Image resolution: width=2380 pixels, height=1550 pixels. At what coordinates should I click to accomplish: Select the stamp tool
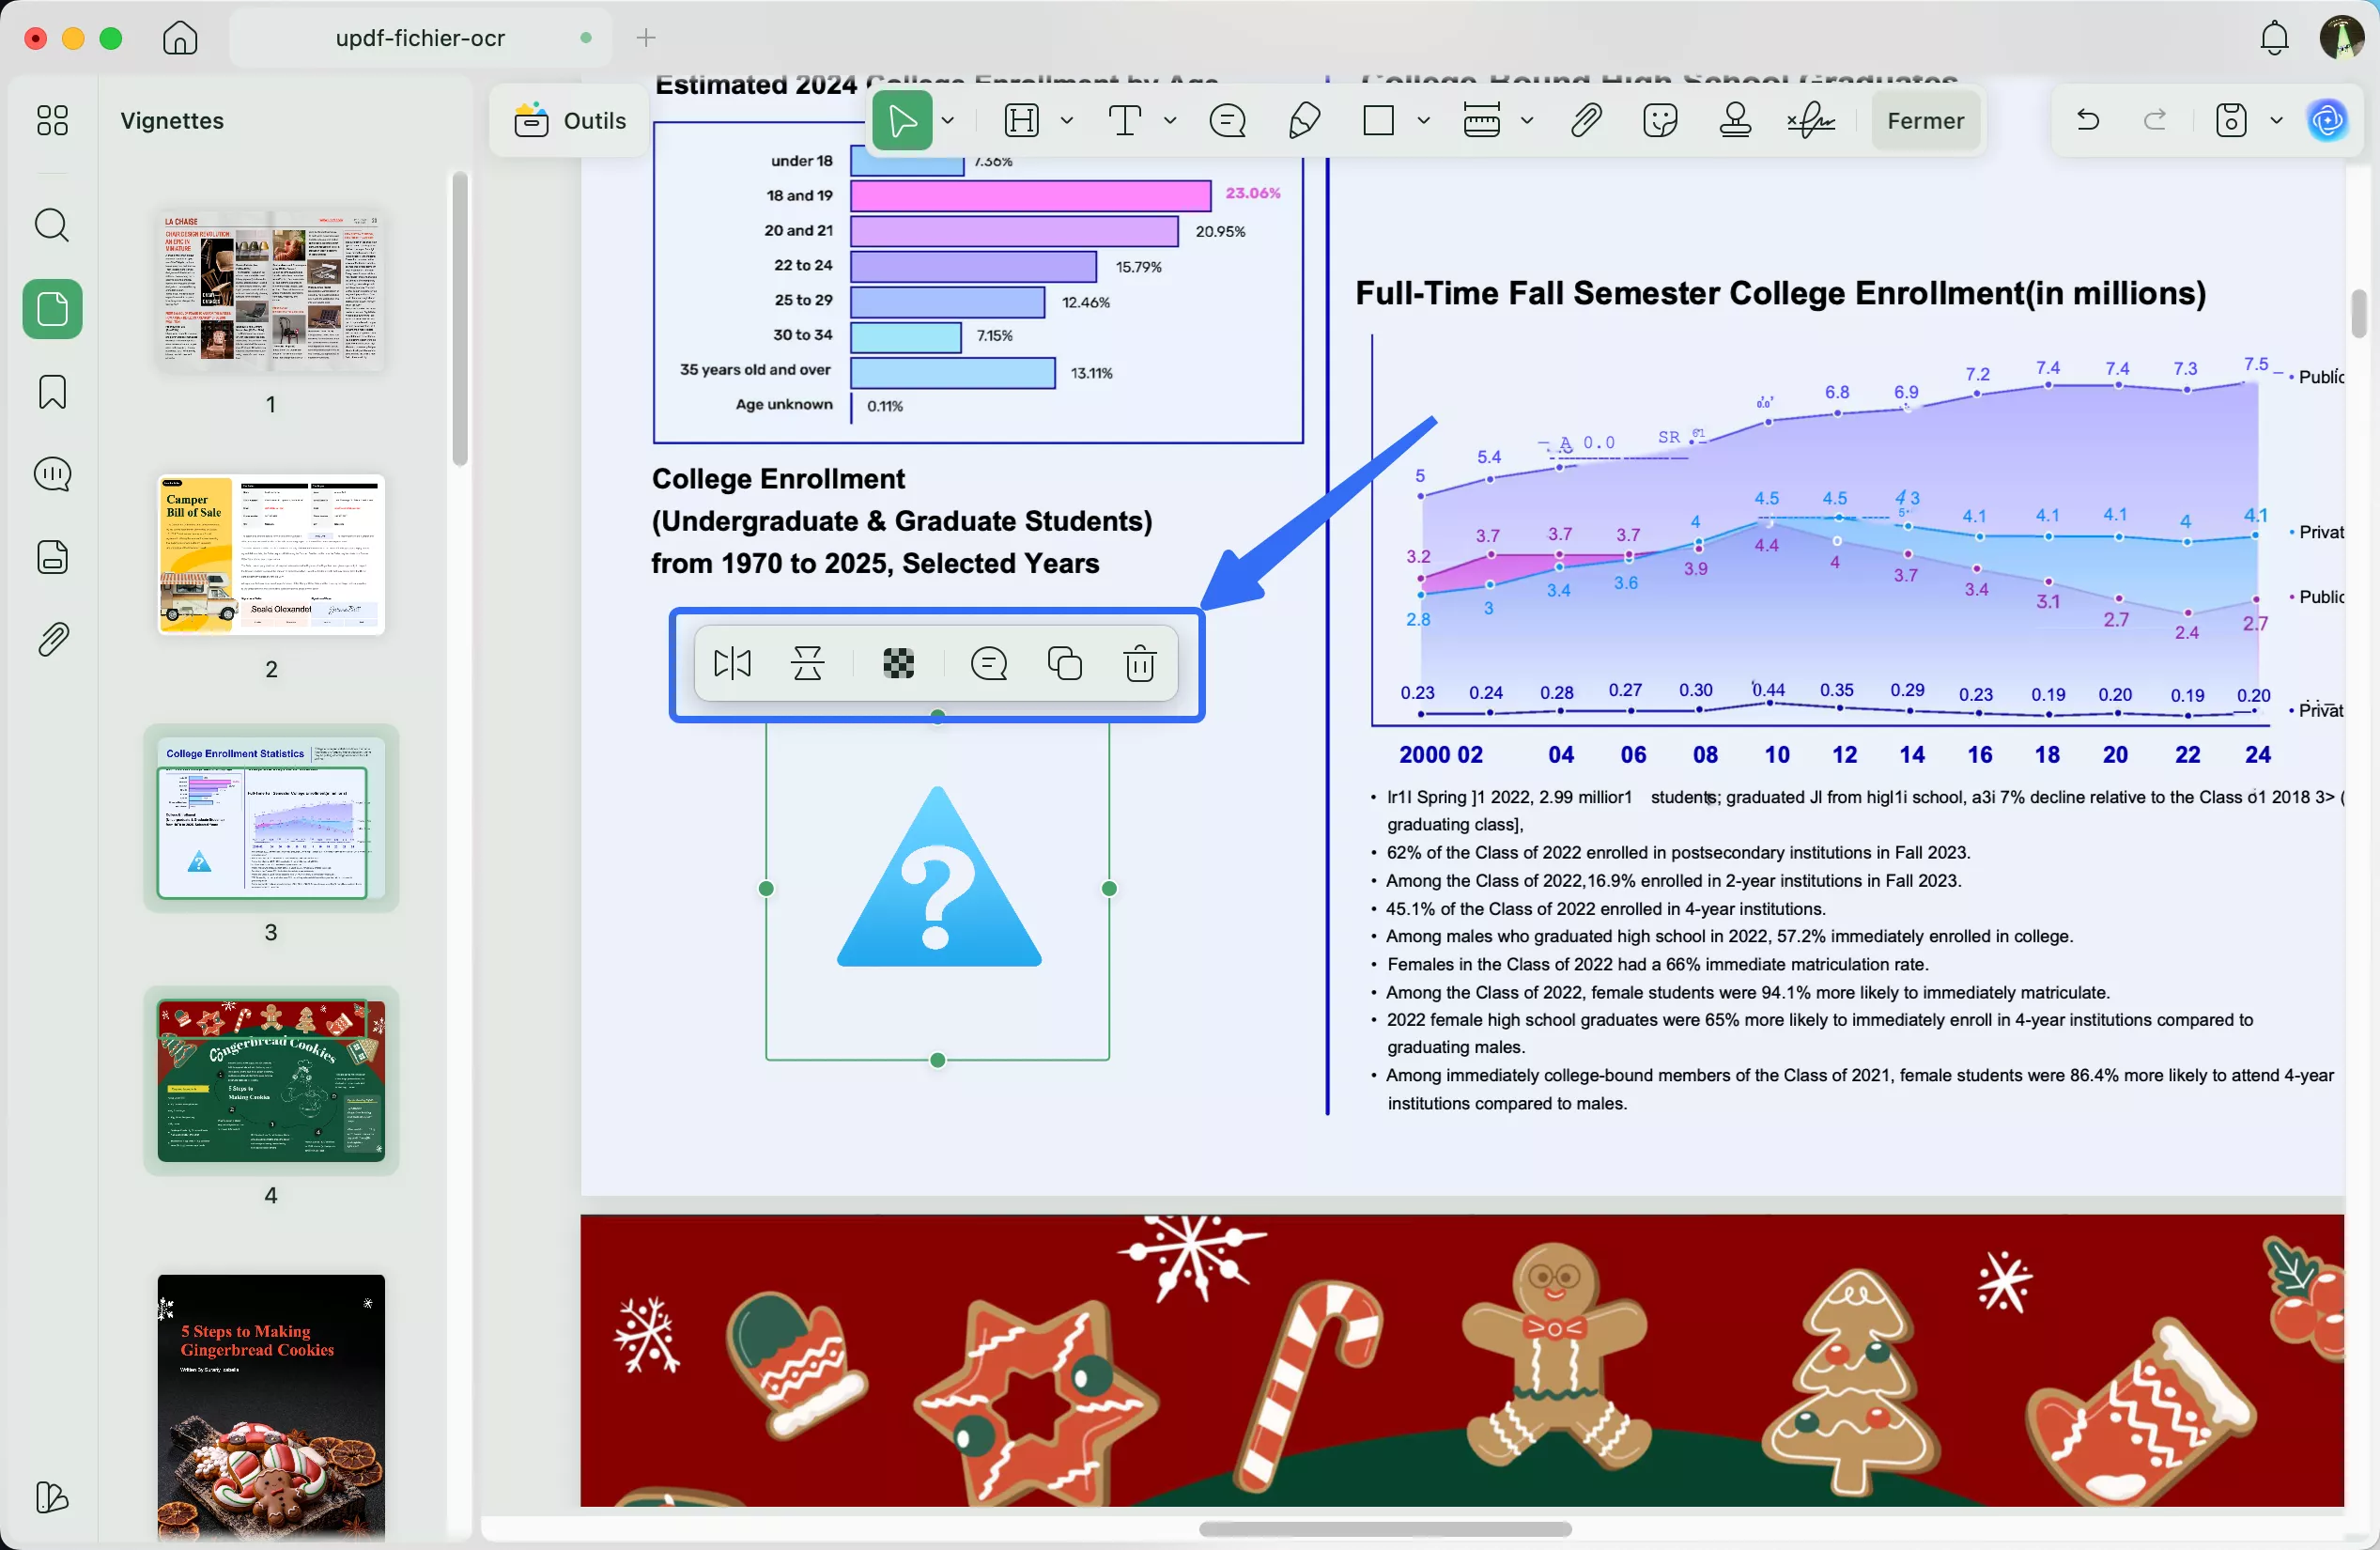(1735, 121)
